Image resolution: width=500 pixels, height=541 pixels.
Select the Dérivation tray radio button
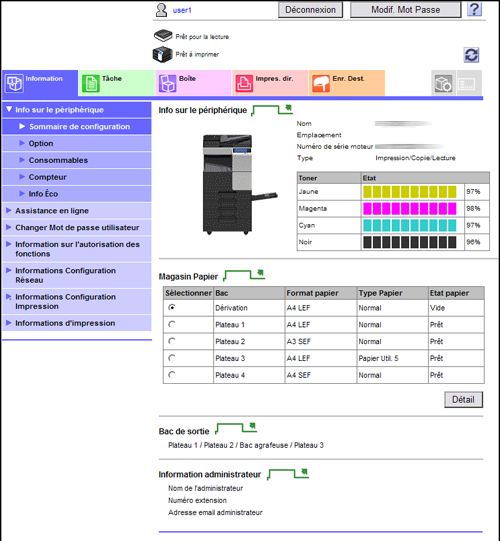(x=172, y=307)
